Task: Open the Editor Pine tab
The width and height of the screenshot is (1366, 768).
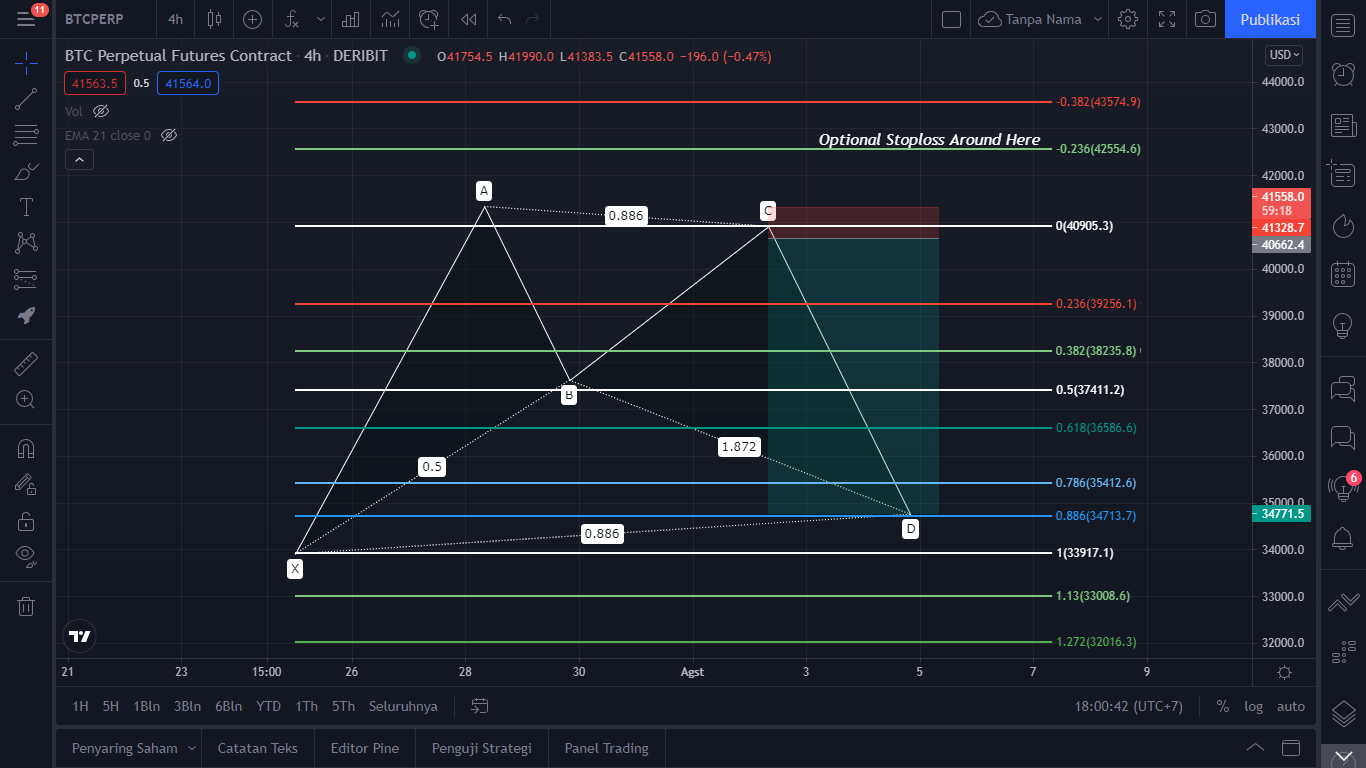Action: 365,748
